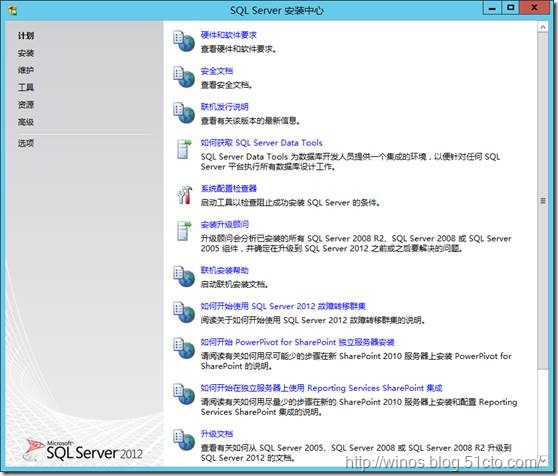
Task: Click the scrollbar up arrow
Action: pos(543,27)
